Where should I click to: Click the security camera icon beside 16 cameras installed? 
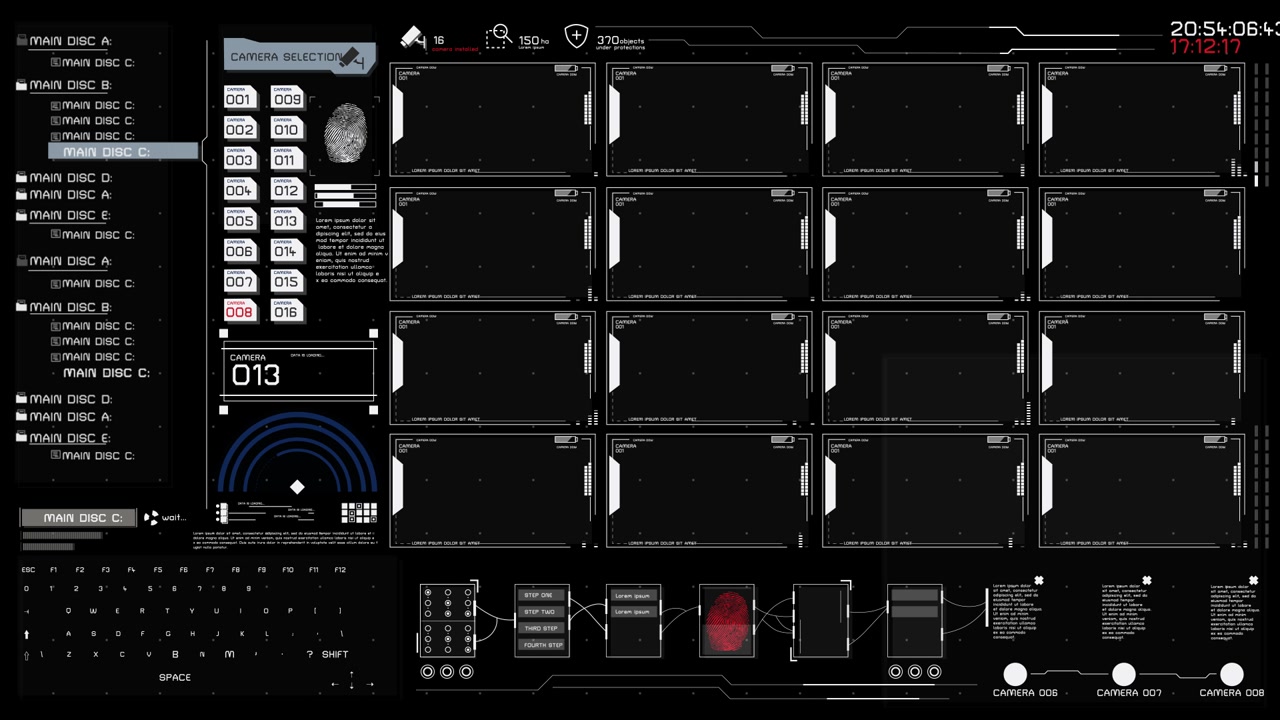412,37
